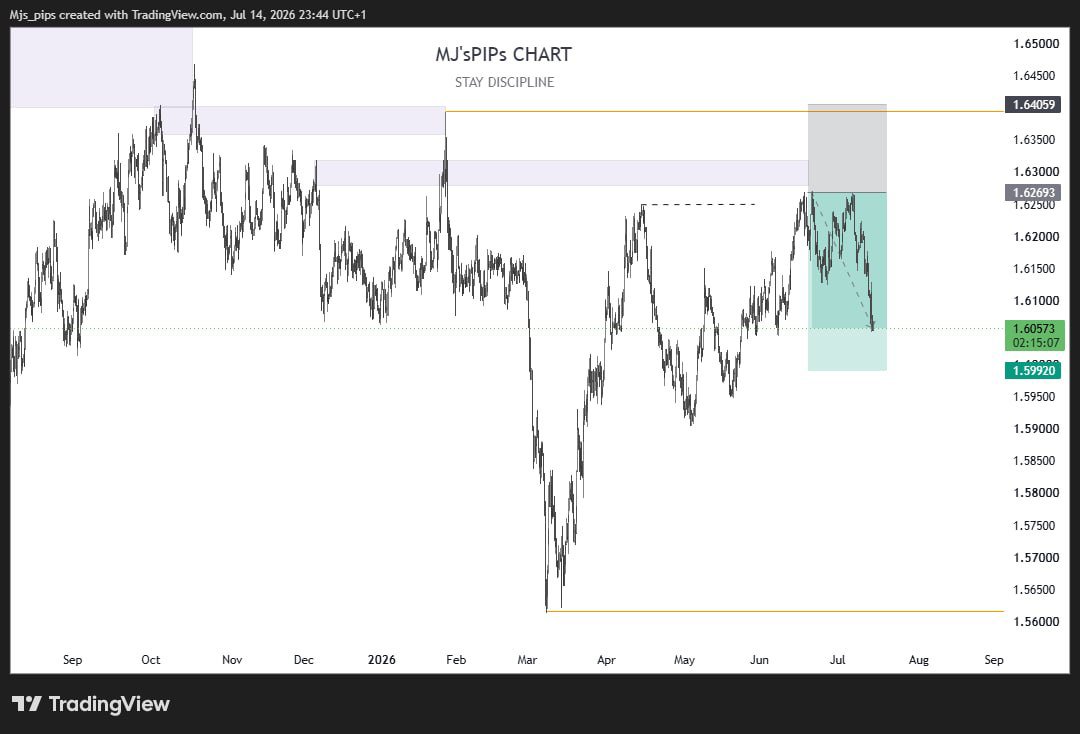The image size is (1080, 734).
Task: Click the 1.65000 price axis value
Action: point(1035,43)
